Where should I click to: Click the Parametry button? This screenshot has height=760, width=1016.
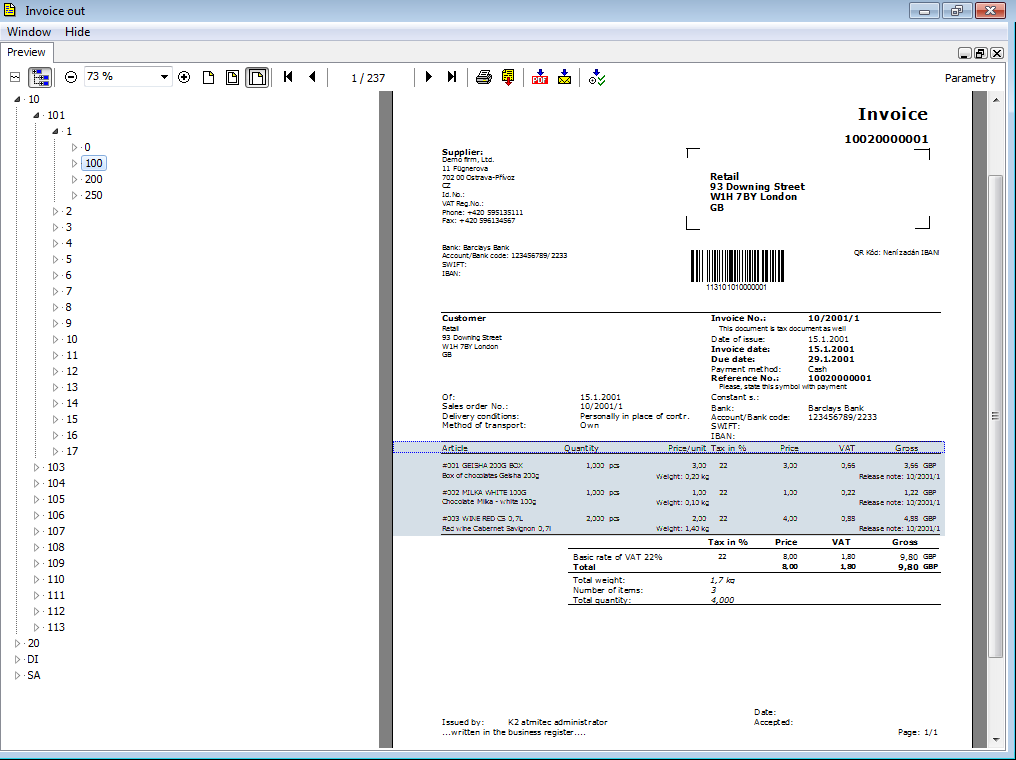pos(969,78)
